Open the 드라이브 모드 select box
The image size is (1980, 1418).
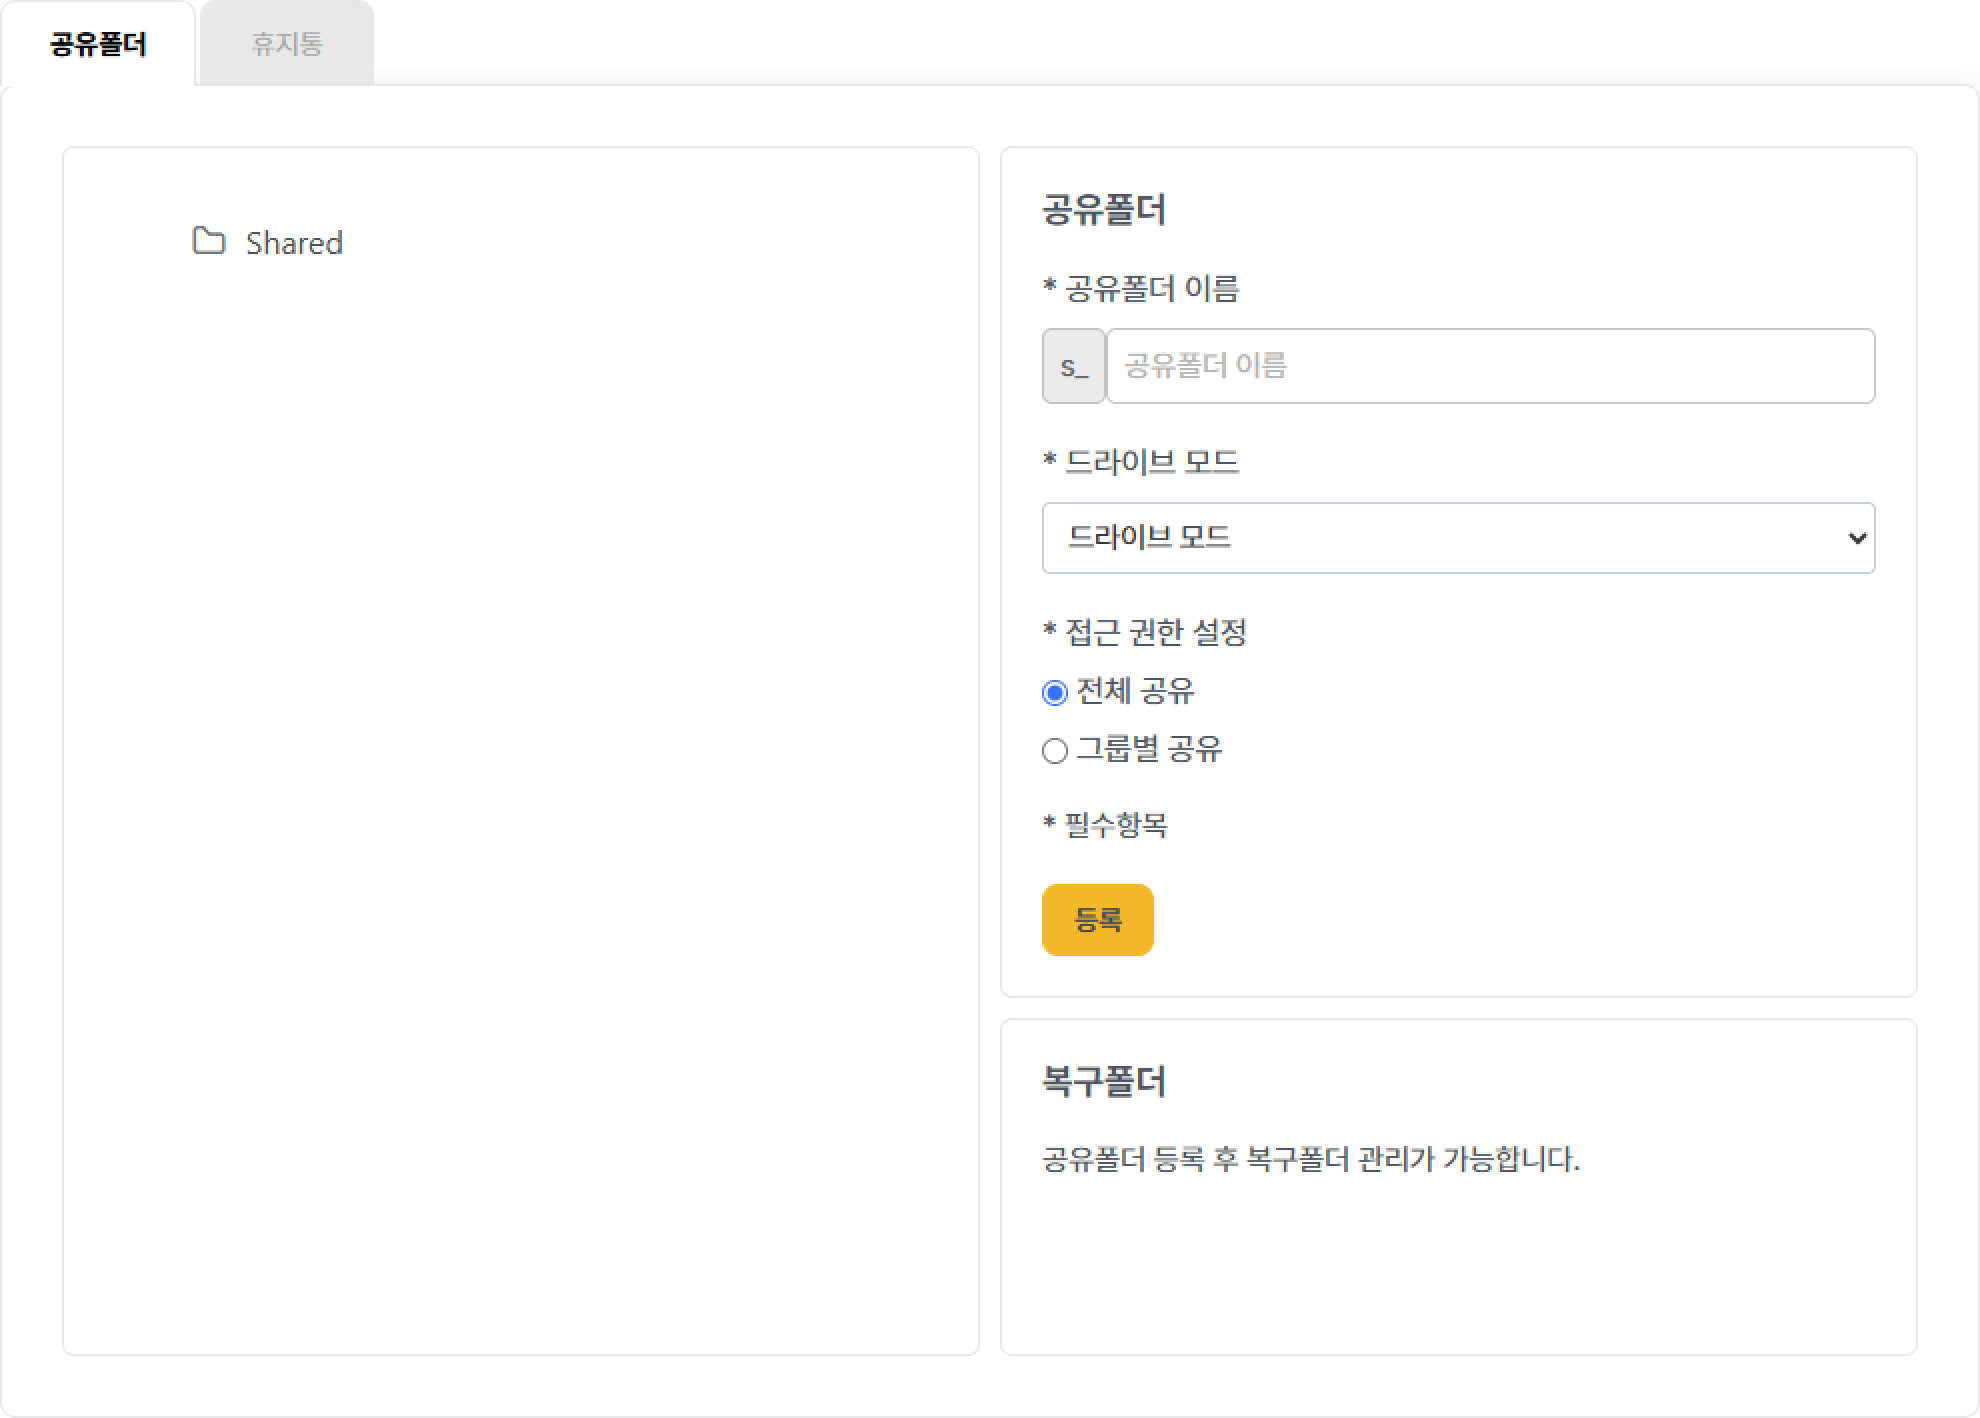[1440, 538]
